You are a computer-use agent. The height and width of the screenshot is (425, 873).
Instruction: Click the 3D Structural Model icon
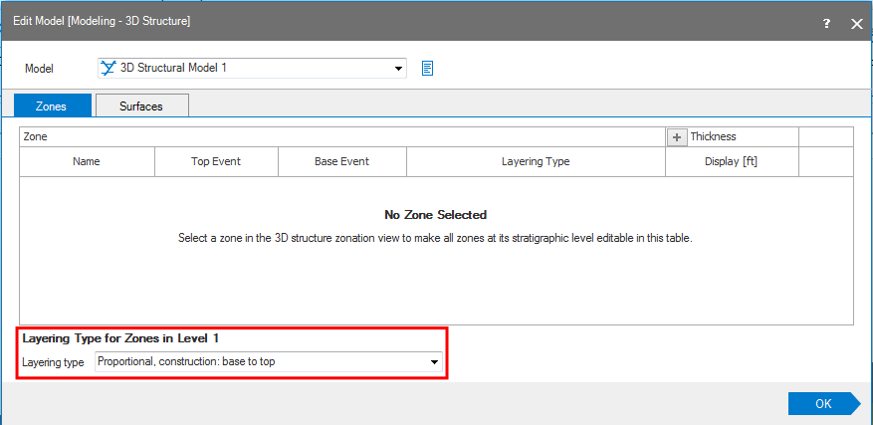pyautogui.click(x=108, y=69)
